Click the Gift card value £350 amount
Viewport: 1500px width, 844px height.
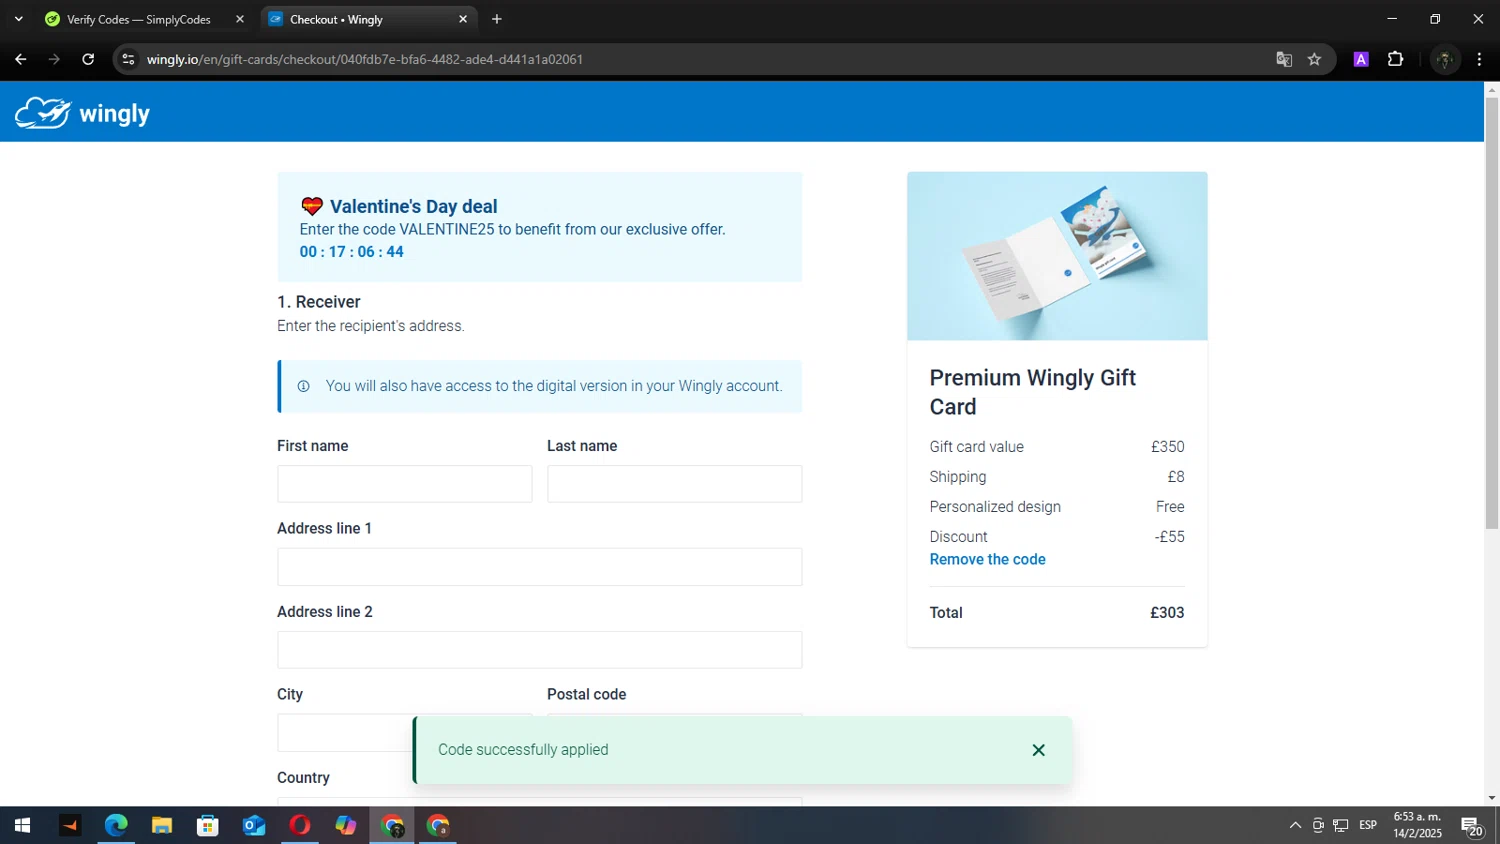[1168, 447]
